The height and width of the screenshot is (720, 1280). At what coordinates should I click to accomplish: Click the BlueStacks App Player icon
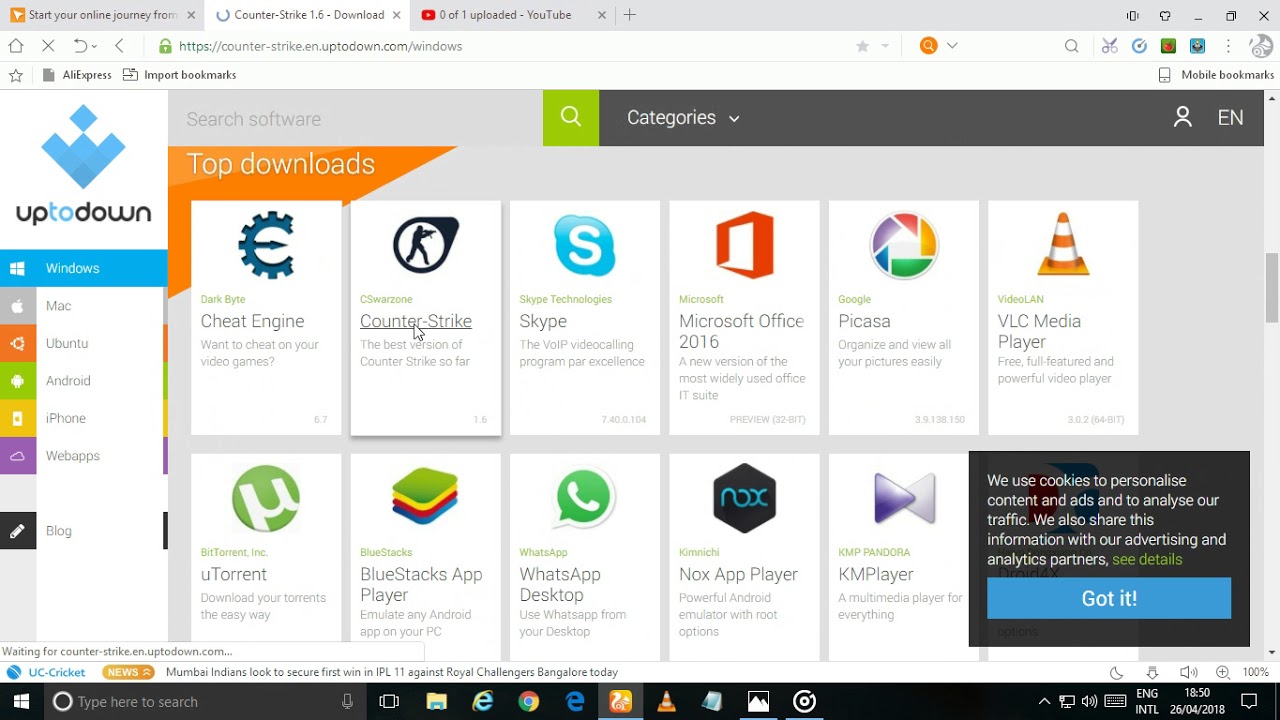click(x=426, y=498)
